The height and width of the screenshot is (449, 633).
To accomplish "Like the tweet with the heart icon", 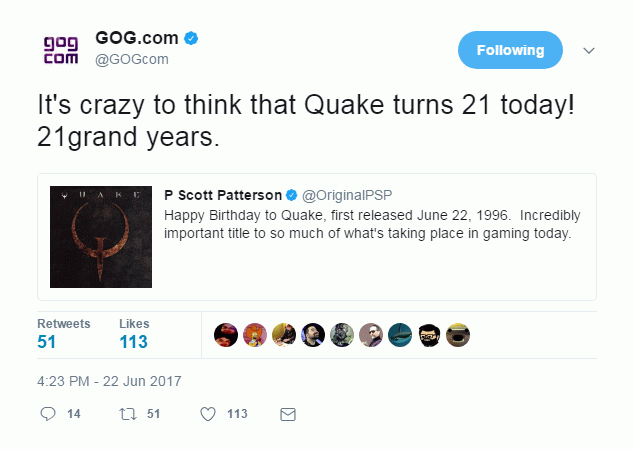I will (208, 414).
